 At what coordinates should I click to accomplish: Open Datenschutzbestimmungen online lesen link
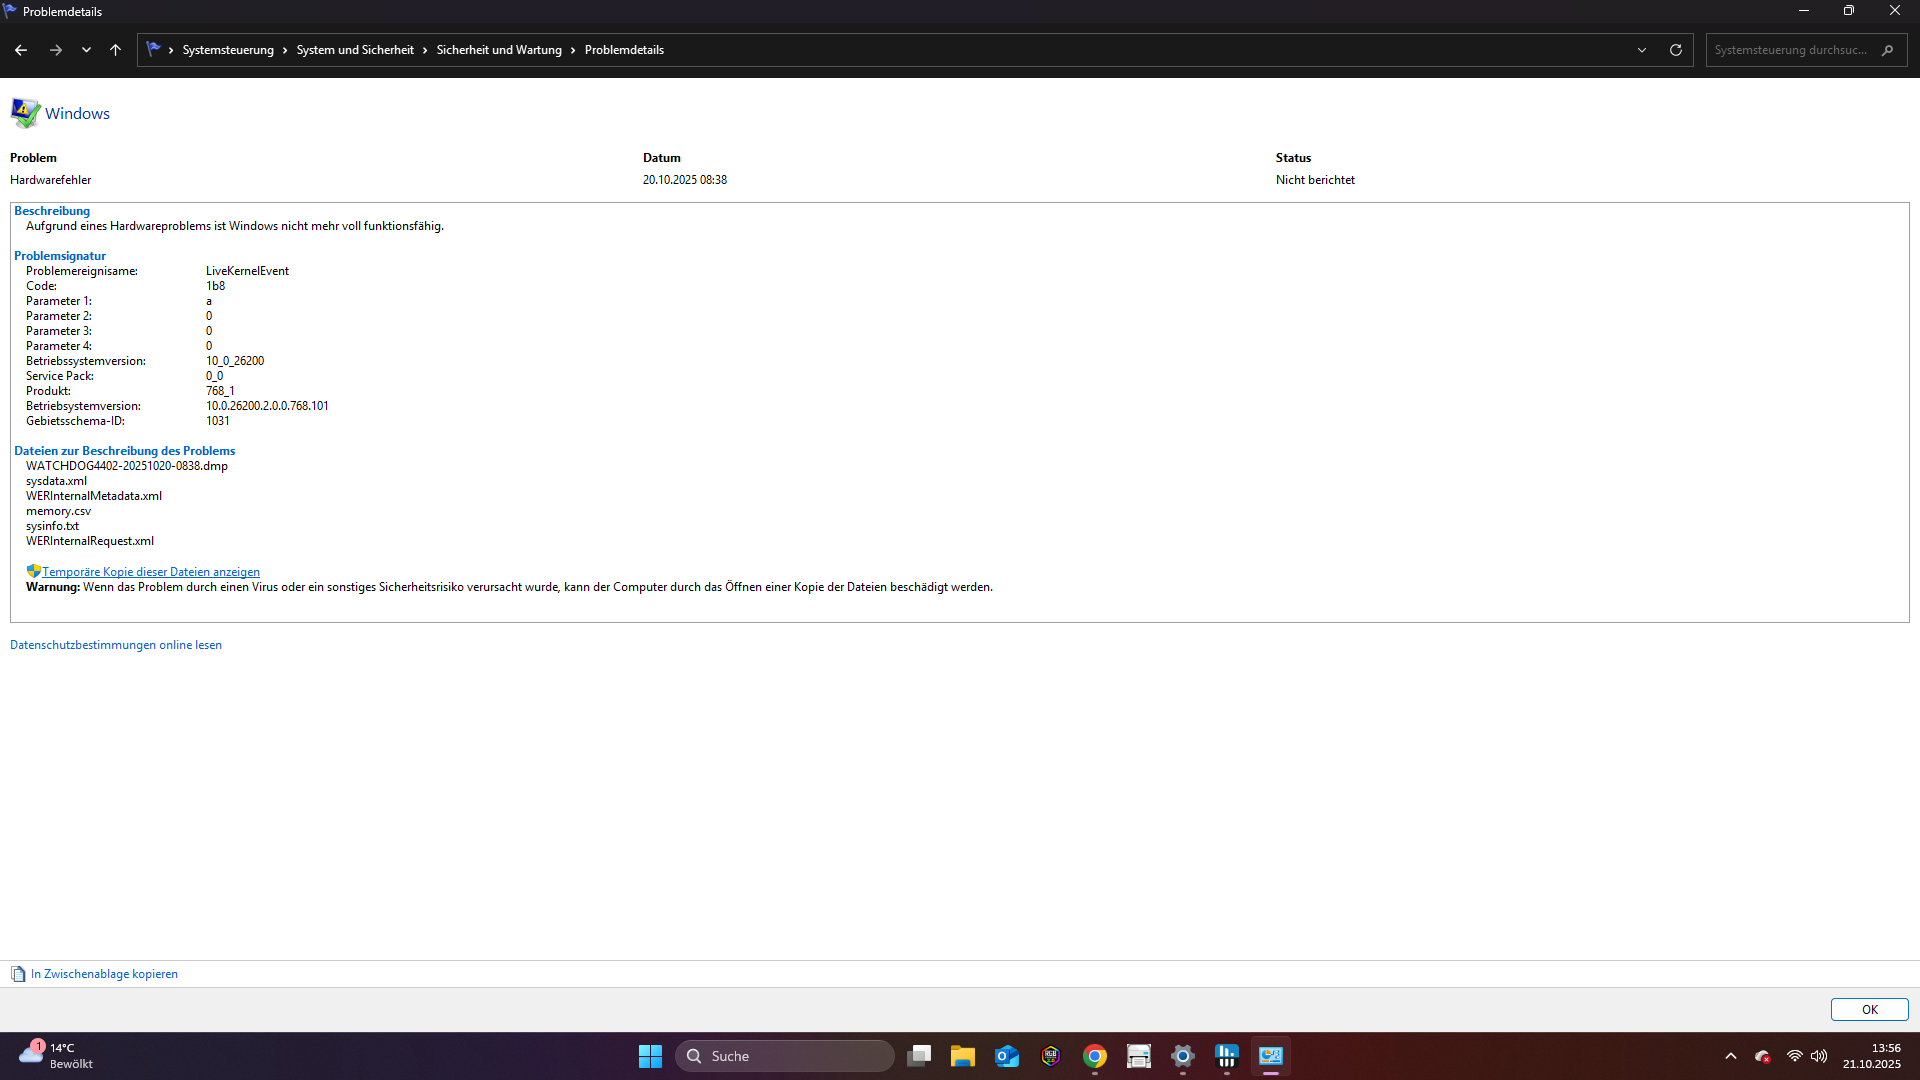pos(116,645)
